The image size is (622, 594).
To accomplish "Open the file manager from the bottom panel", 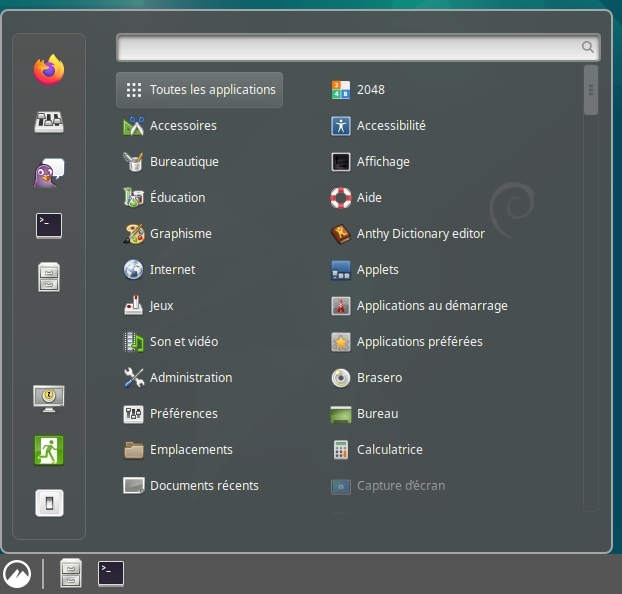I will tap(71, 573).
